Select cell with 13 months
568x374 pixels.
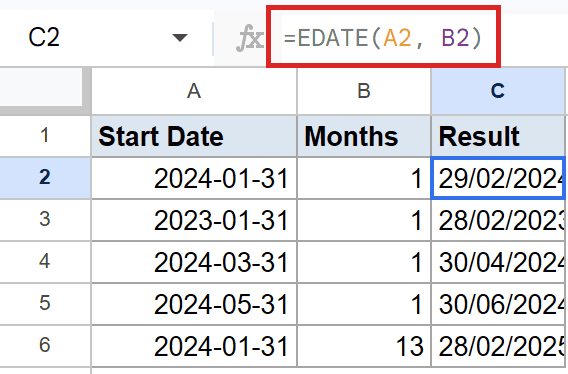[364, 346]
